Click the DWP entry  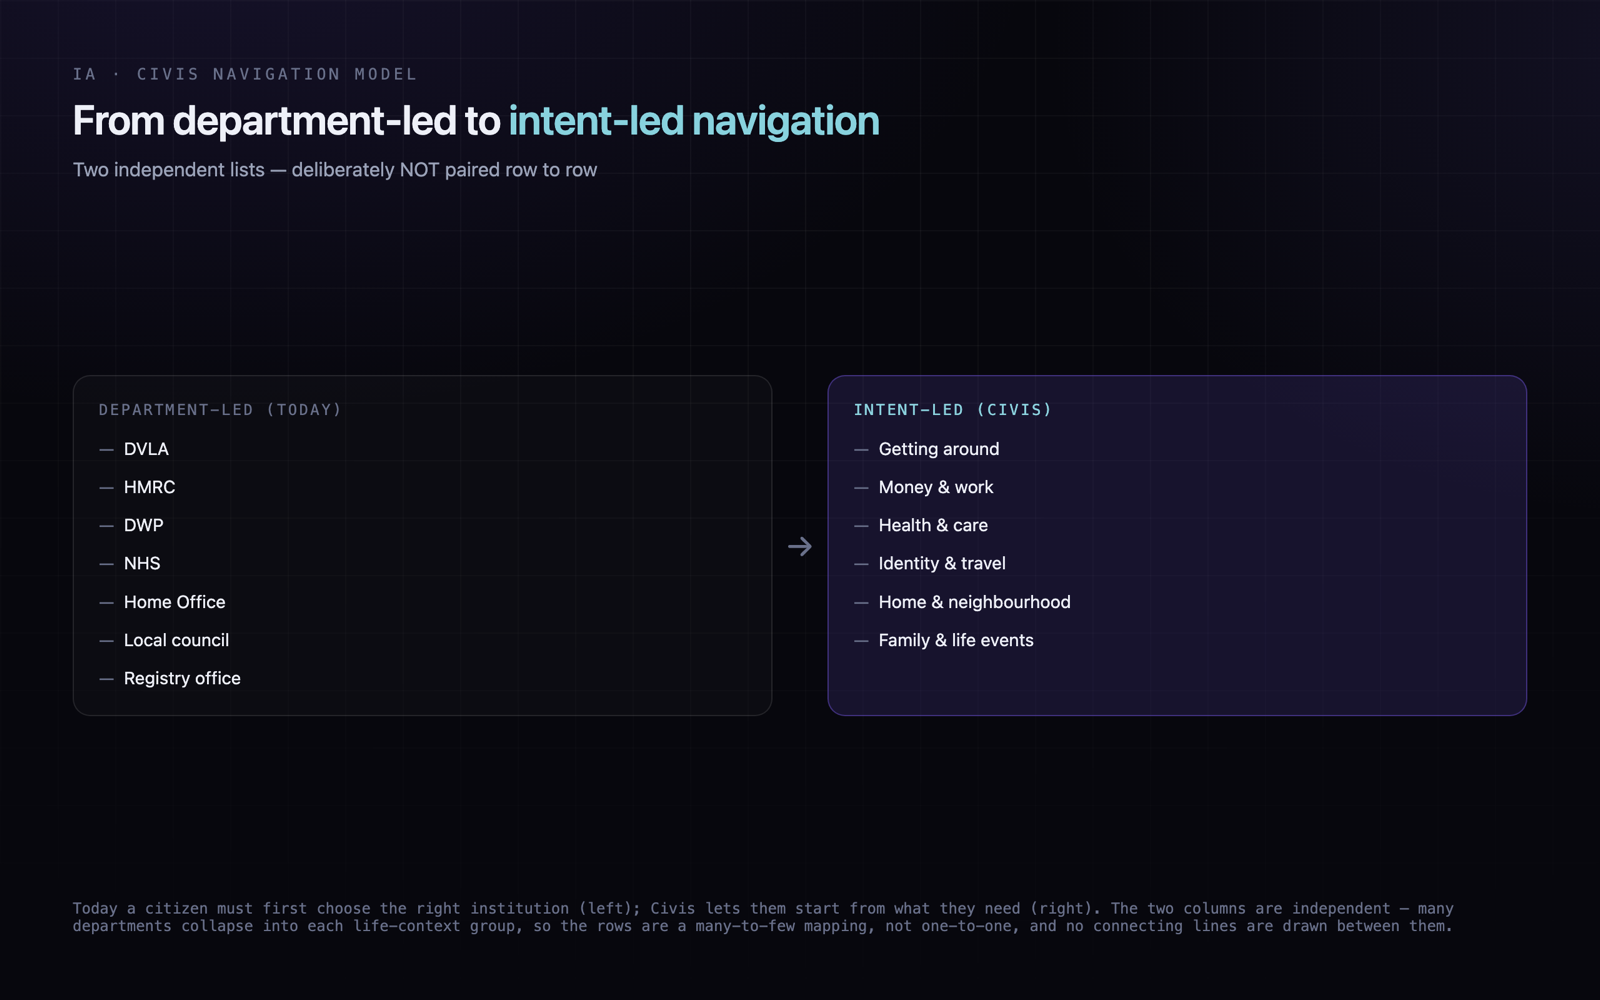pyautogui.click(x=143, y=525)
